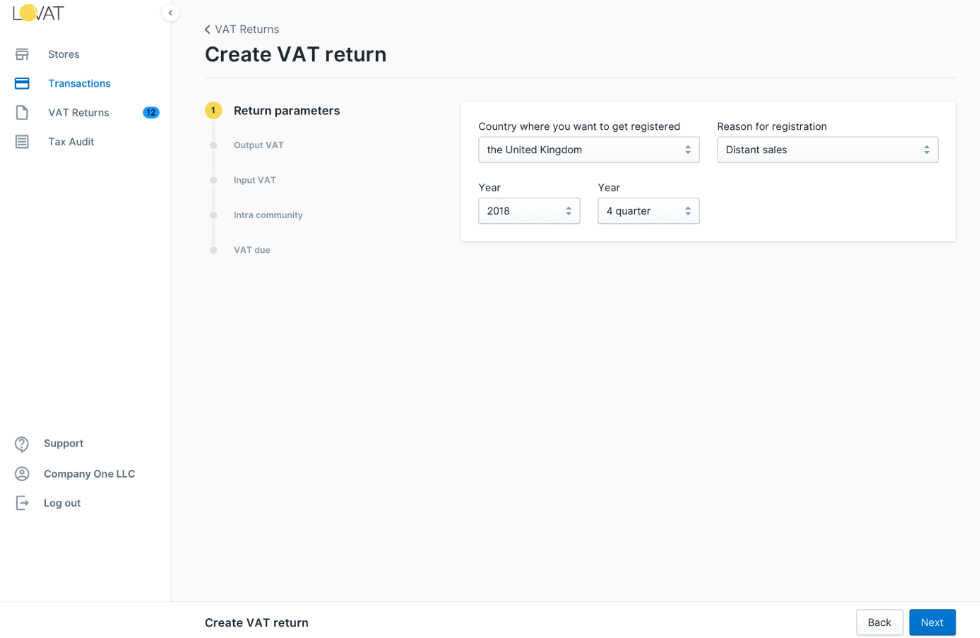980x638 pixels.
Task: Click the Back button
Action: click(879, 622)
